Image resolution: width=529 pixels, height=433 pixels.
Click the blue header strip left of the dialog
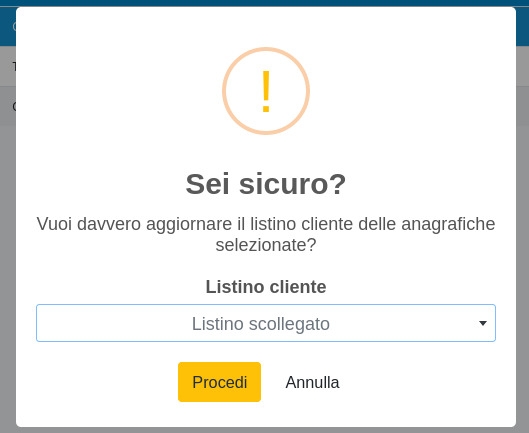tap(7, 26)
